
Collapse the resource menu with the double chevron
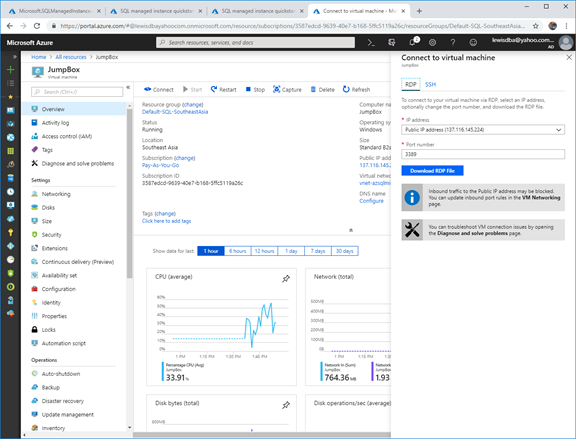click(x=128, y=87)
